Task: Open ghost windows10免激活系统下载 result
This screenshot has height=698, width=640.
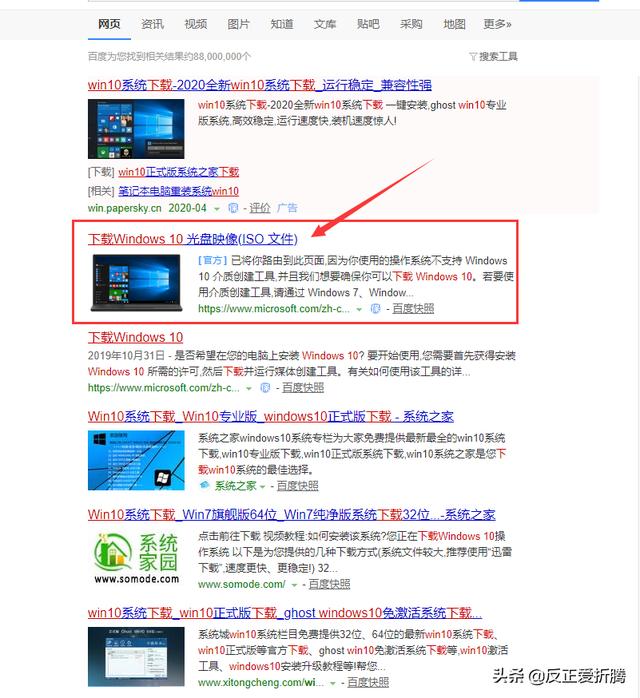Action: [x=285, y=613]
